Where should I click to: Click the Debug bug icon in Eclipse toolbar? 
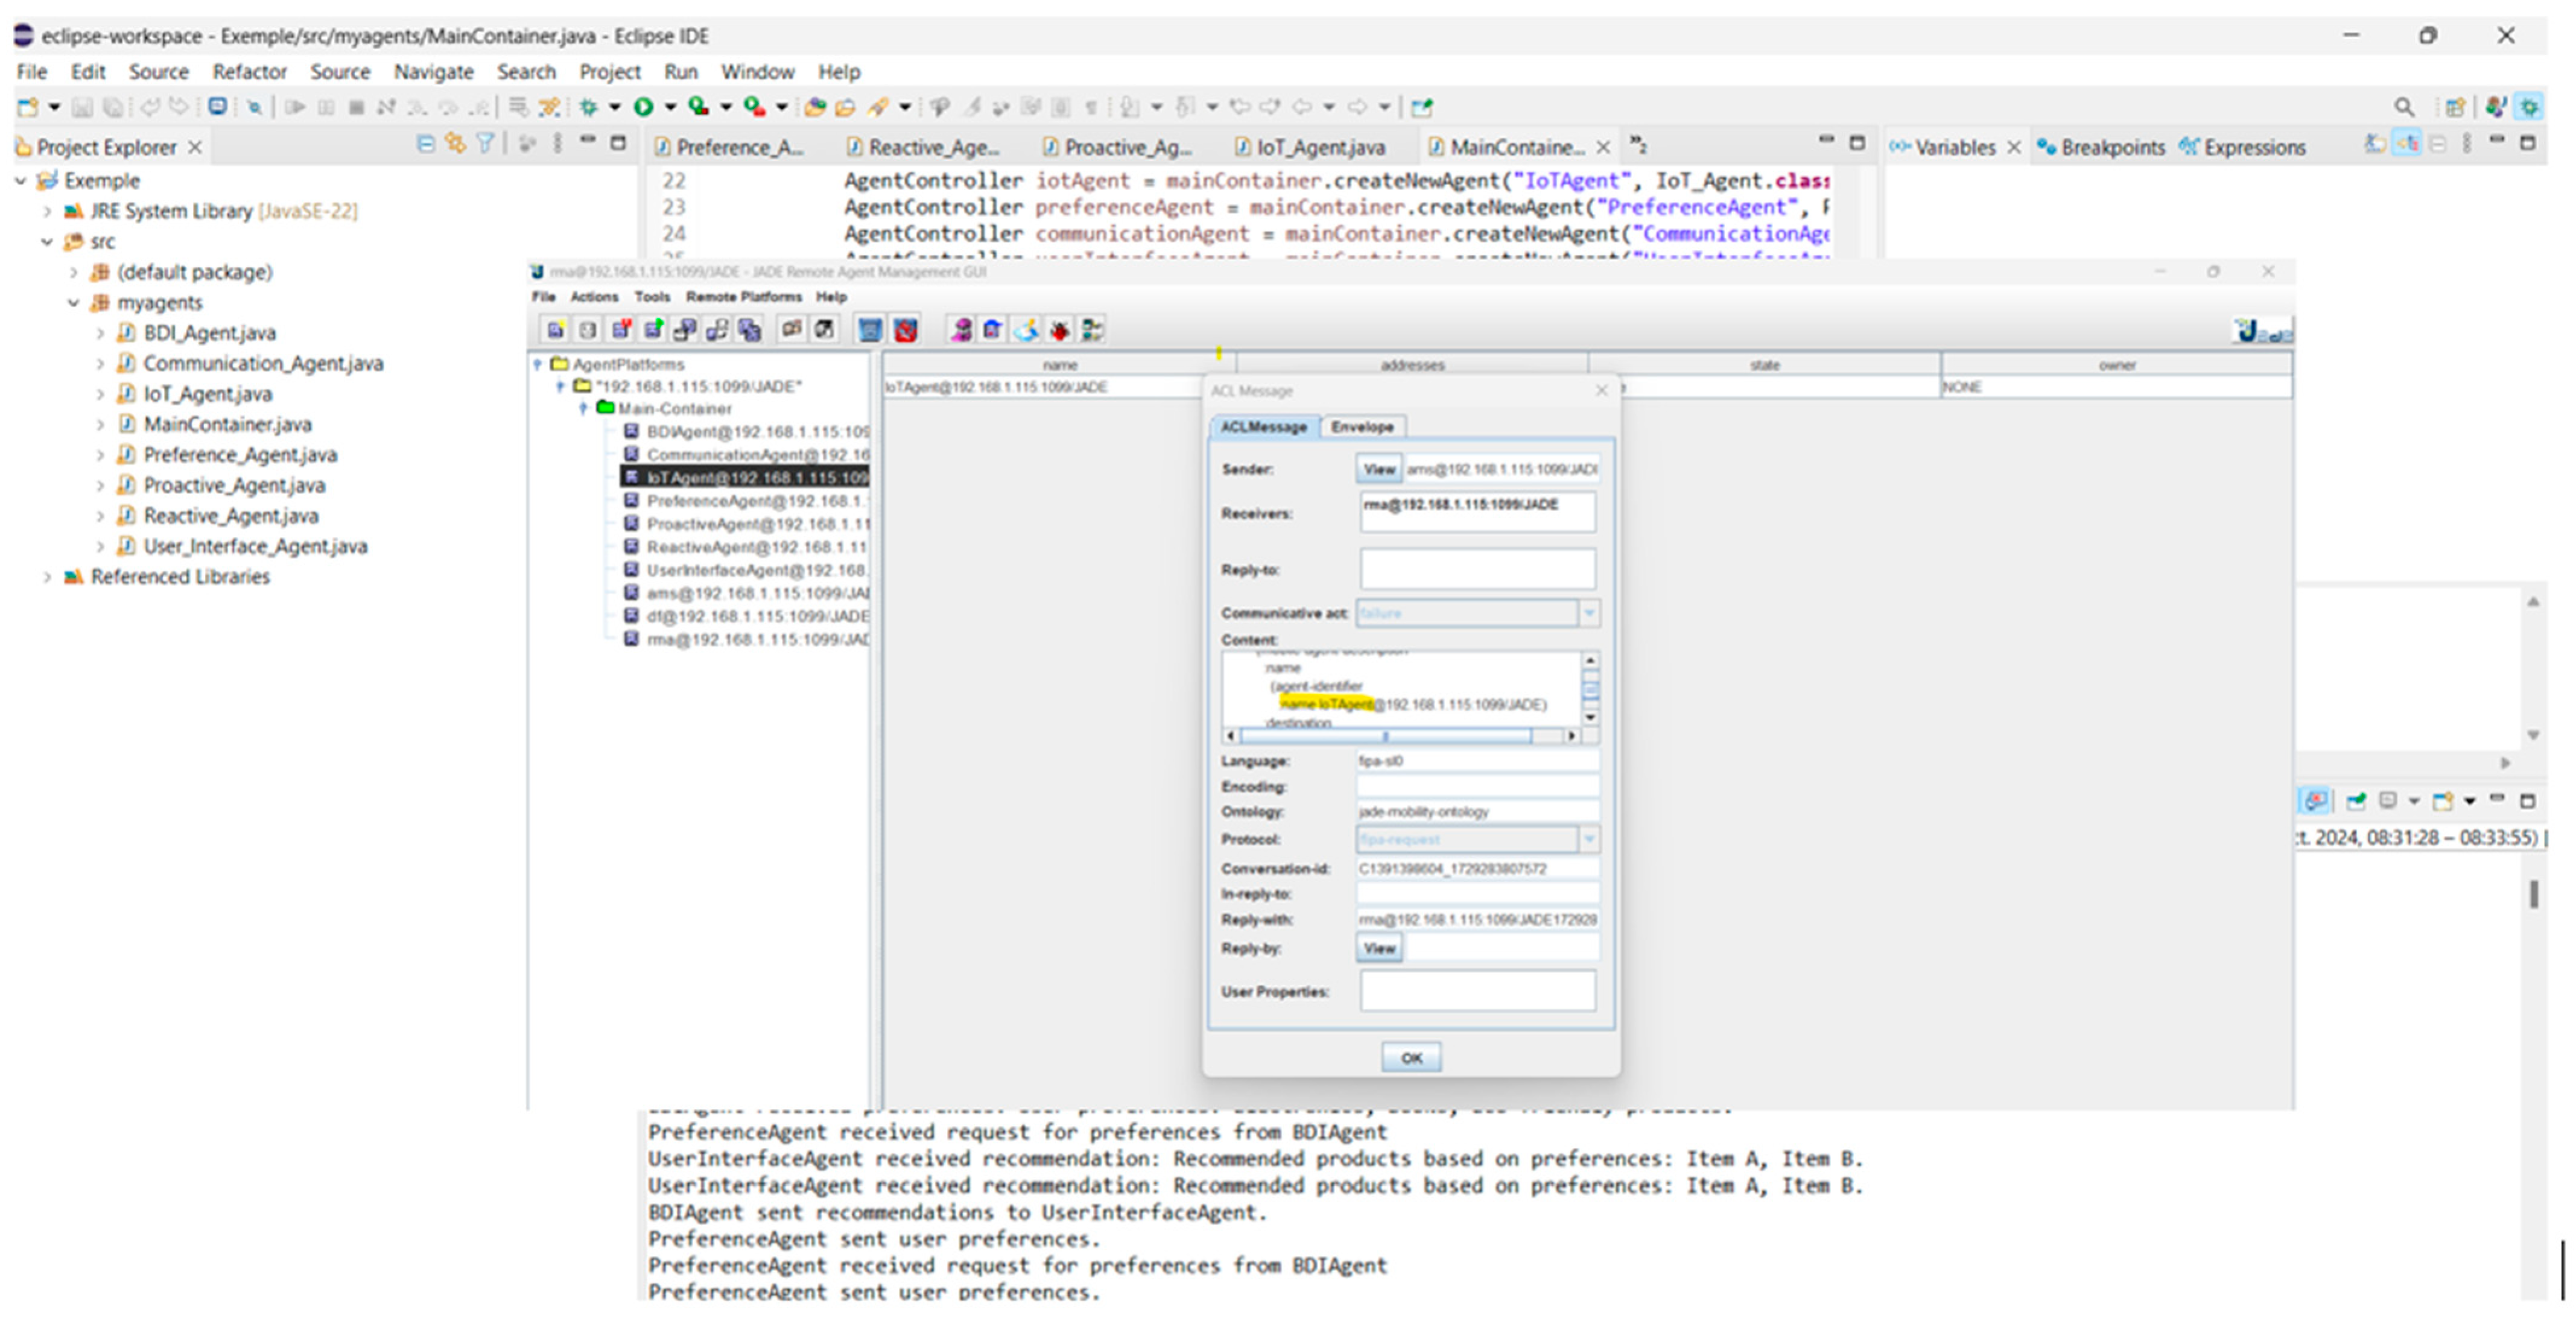589,107
